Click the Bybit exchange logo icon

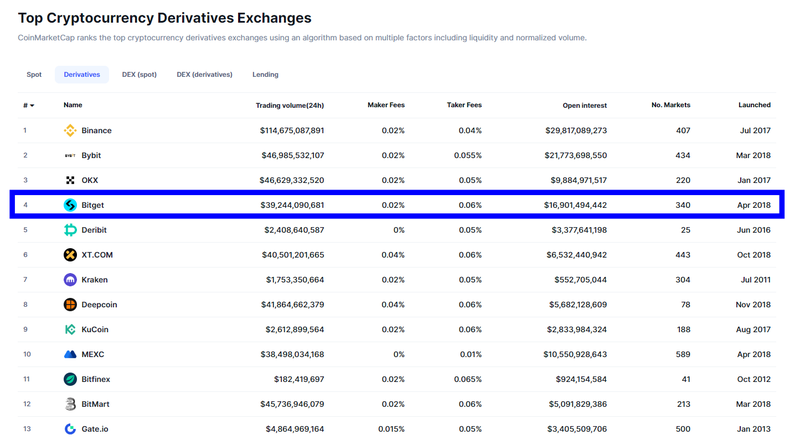pyautogui.click(x=70, y=156)
